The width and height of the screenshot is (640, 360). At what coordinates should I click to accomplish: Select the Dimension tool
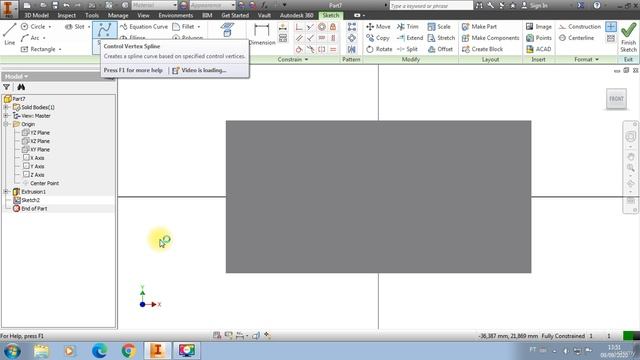(262, 34)
